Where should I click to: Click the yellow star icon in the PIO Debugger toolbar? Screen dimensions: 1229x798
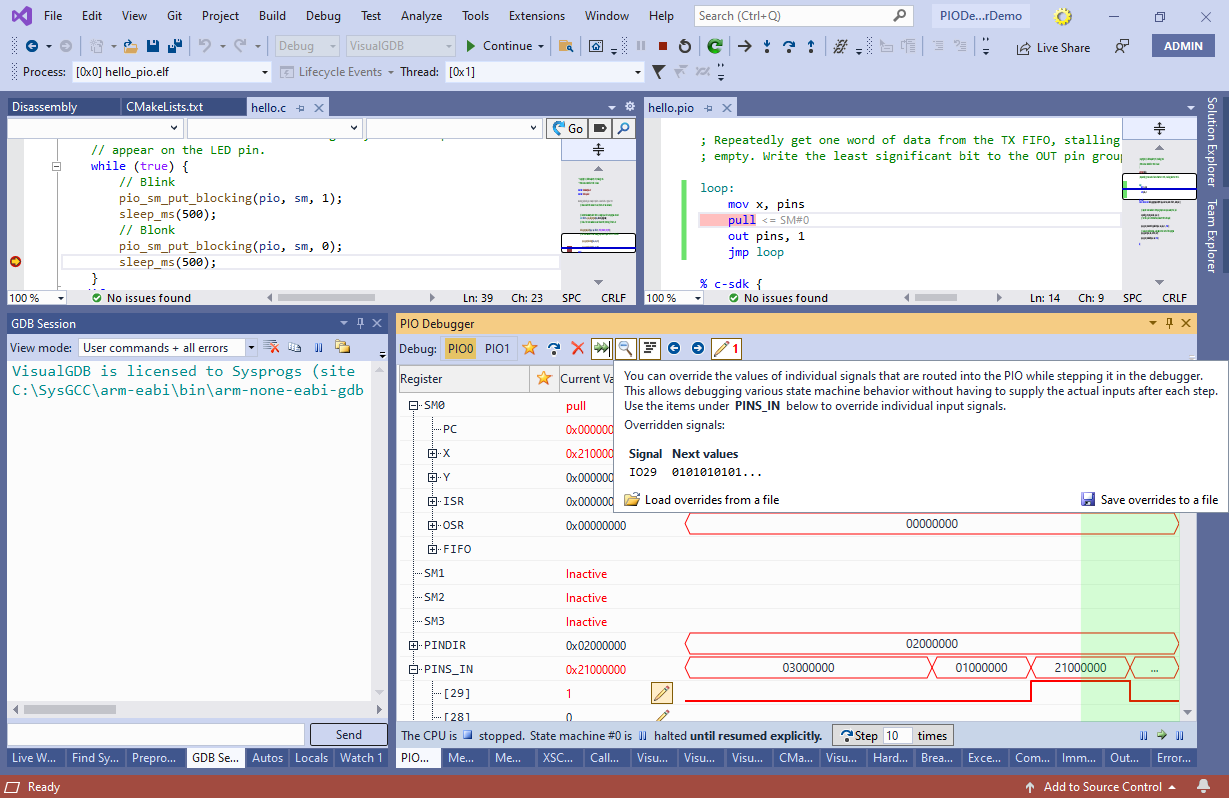tap(529, 348)
